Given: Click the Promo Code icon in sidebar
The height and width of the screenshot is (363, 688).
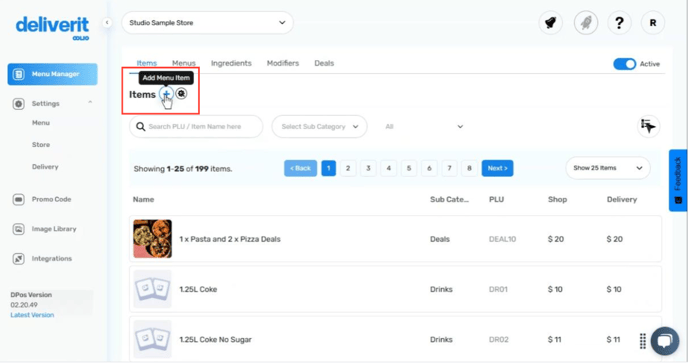Looking at the screenshot, I should 18,199.
